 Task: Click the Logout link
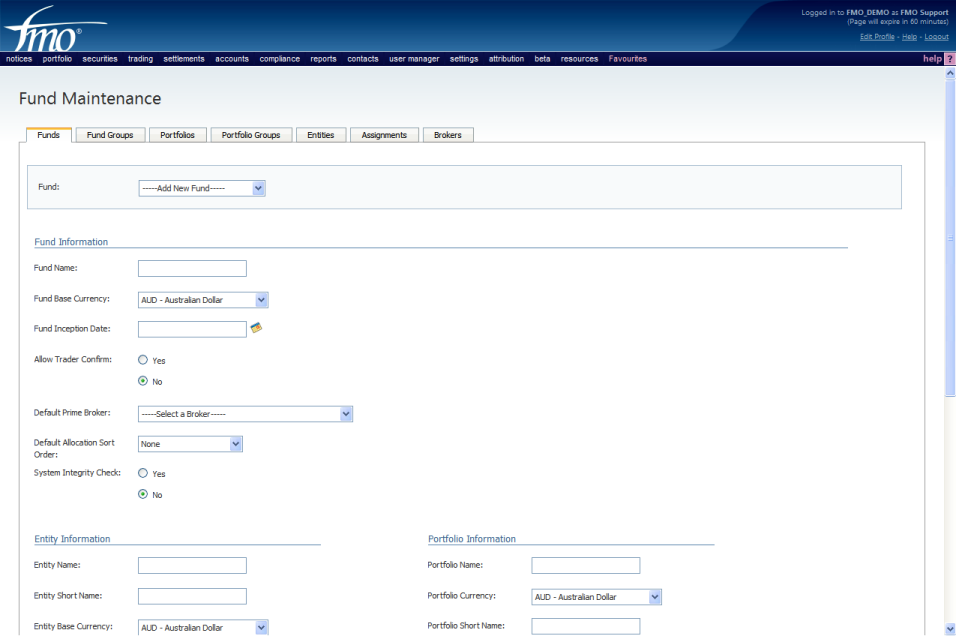(936, 37)
